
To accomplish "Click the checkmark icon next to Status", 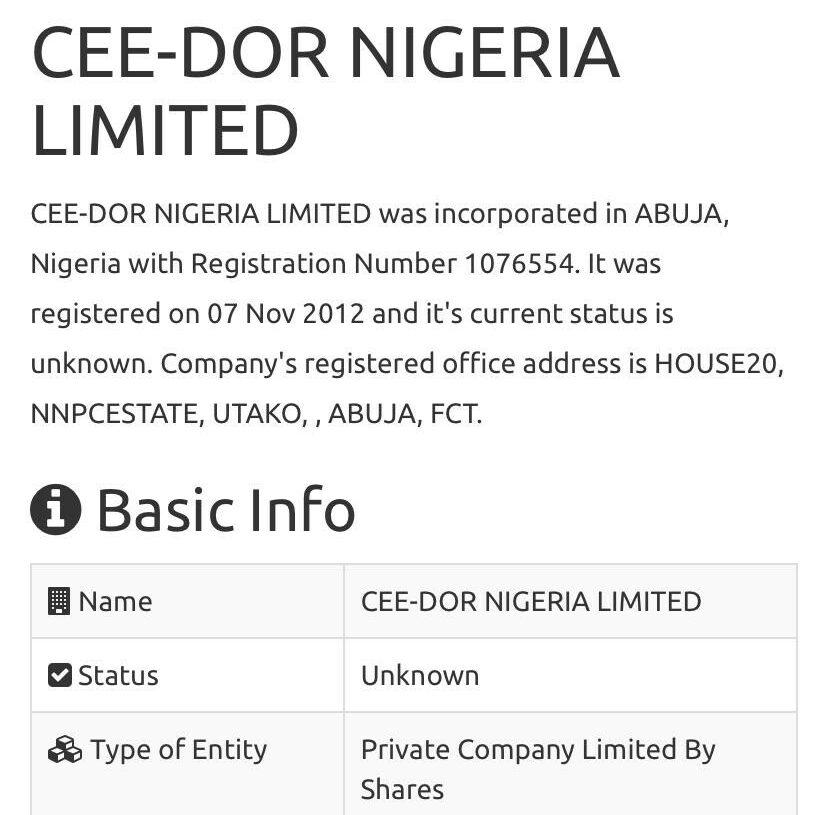I will 60,675.
